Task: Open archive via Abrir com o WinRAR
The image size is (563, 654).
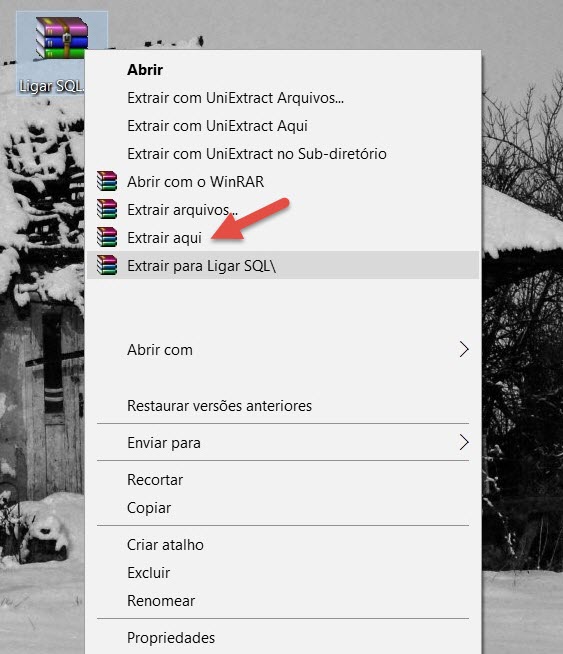Action: coord(283,181)
